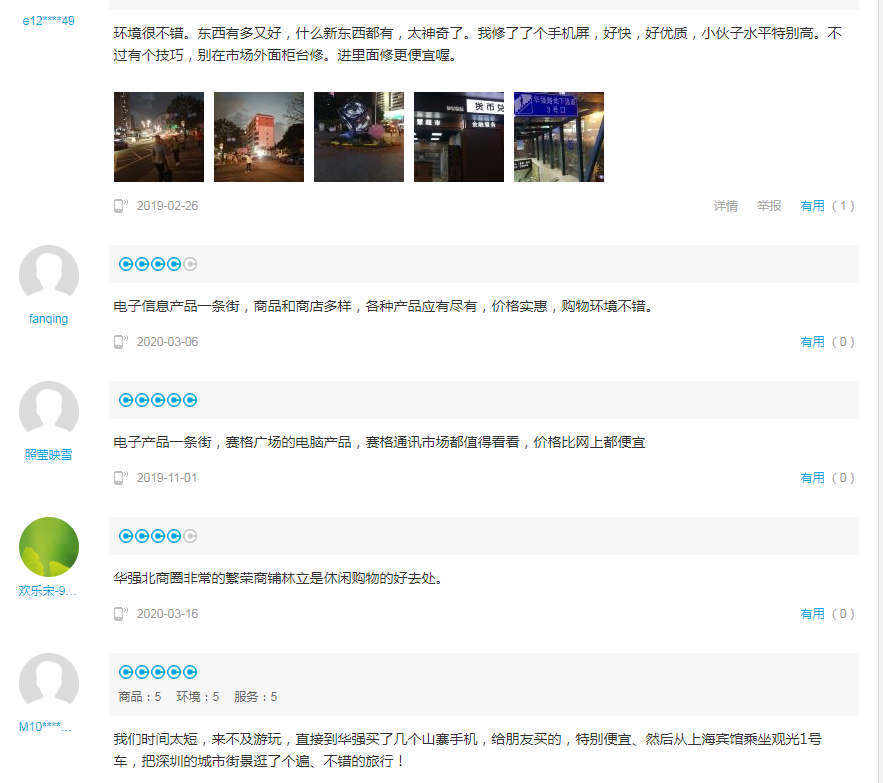Viewport: 883px width, 783px height.
Task: Click the 商品：5 score text
Action: point(140,697)
